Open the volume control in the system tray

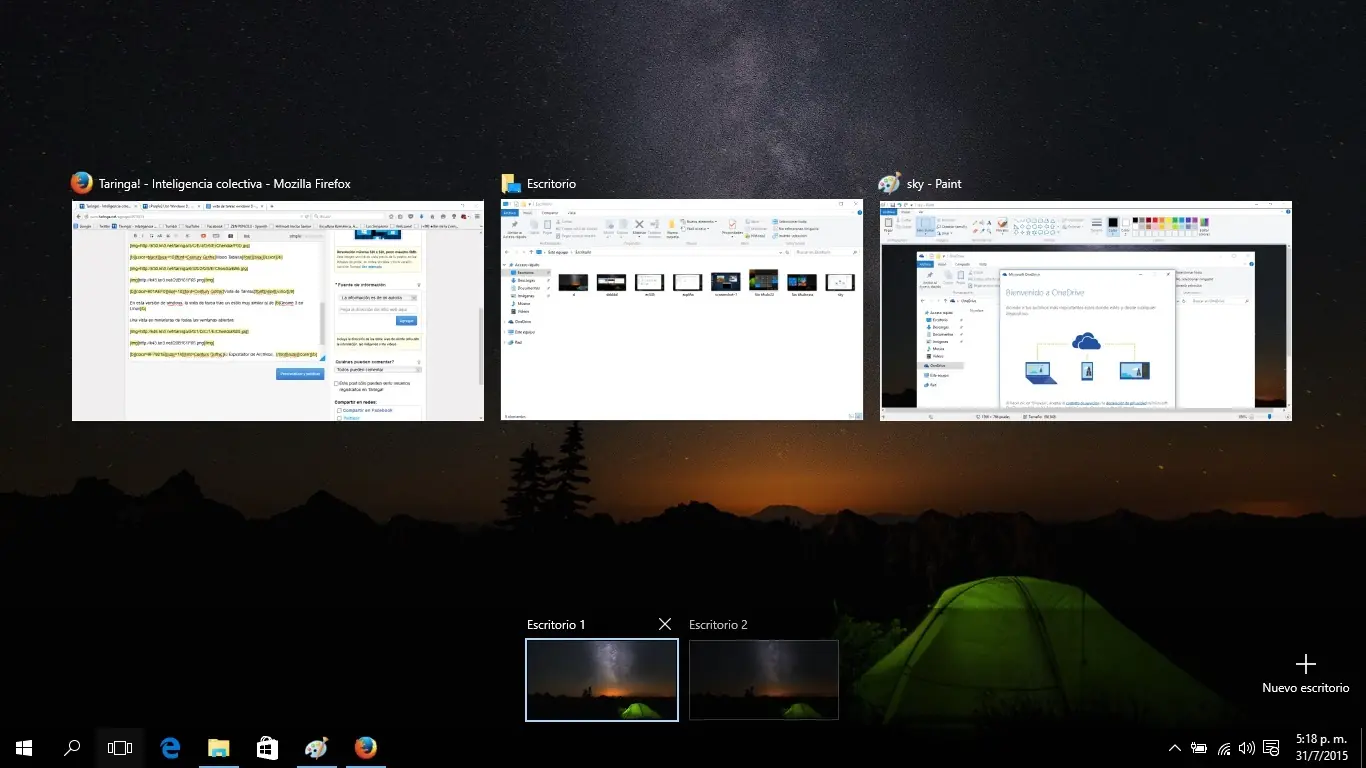point(1246,747)
